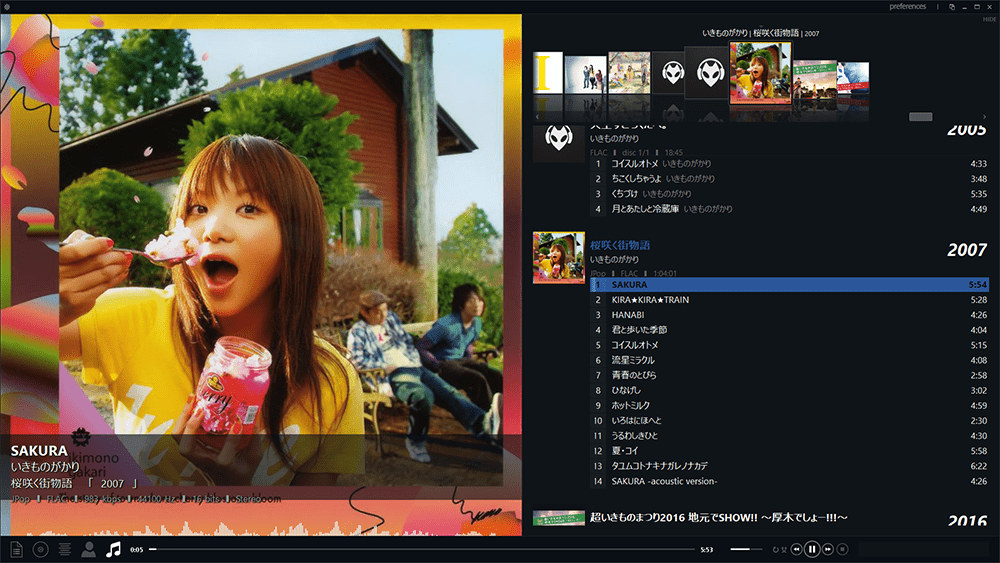Image resolution: width=1000 pixels, height=563 pixels.
Task: Open preferences in the title bar
Action: (x=908, y=6)
